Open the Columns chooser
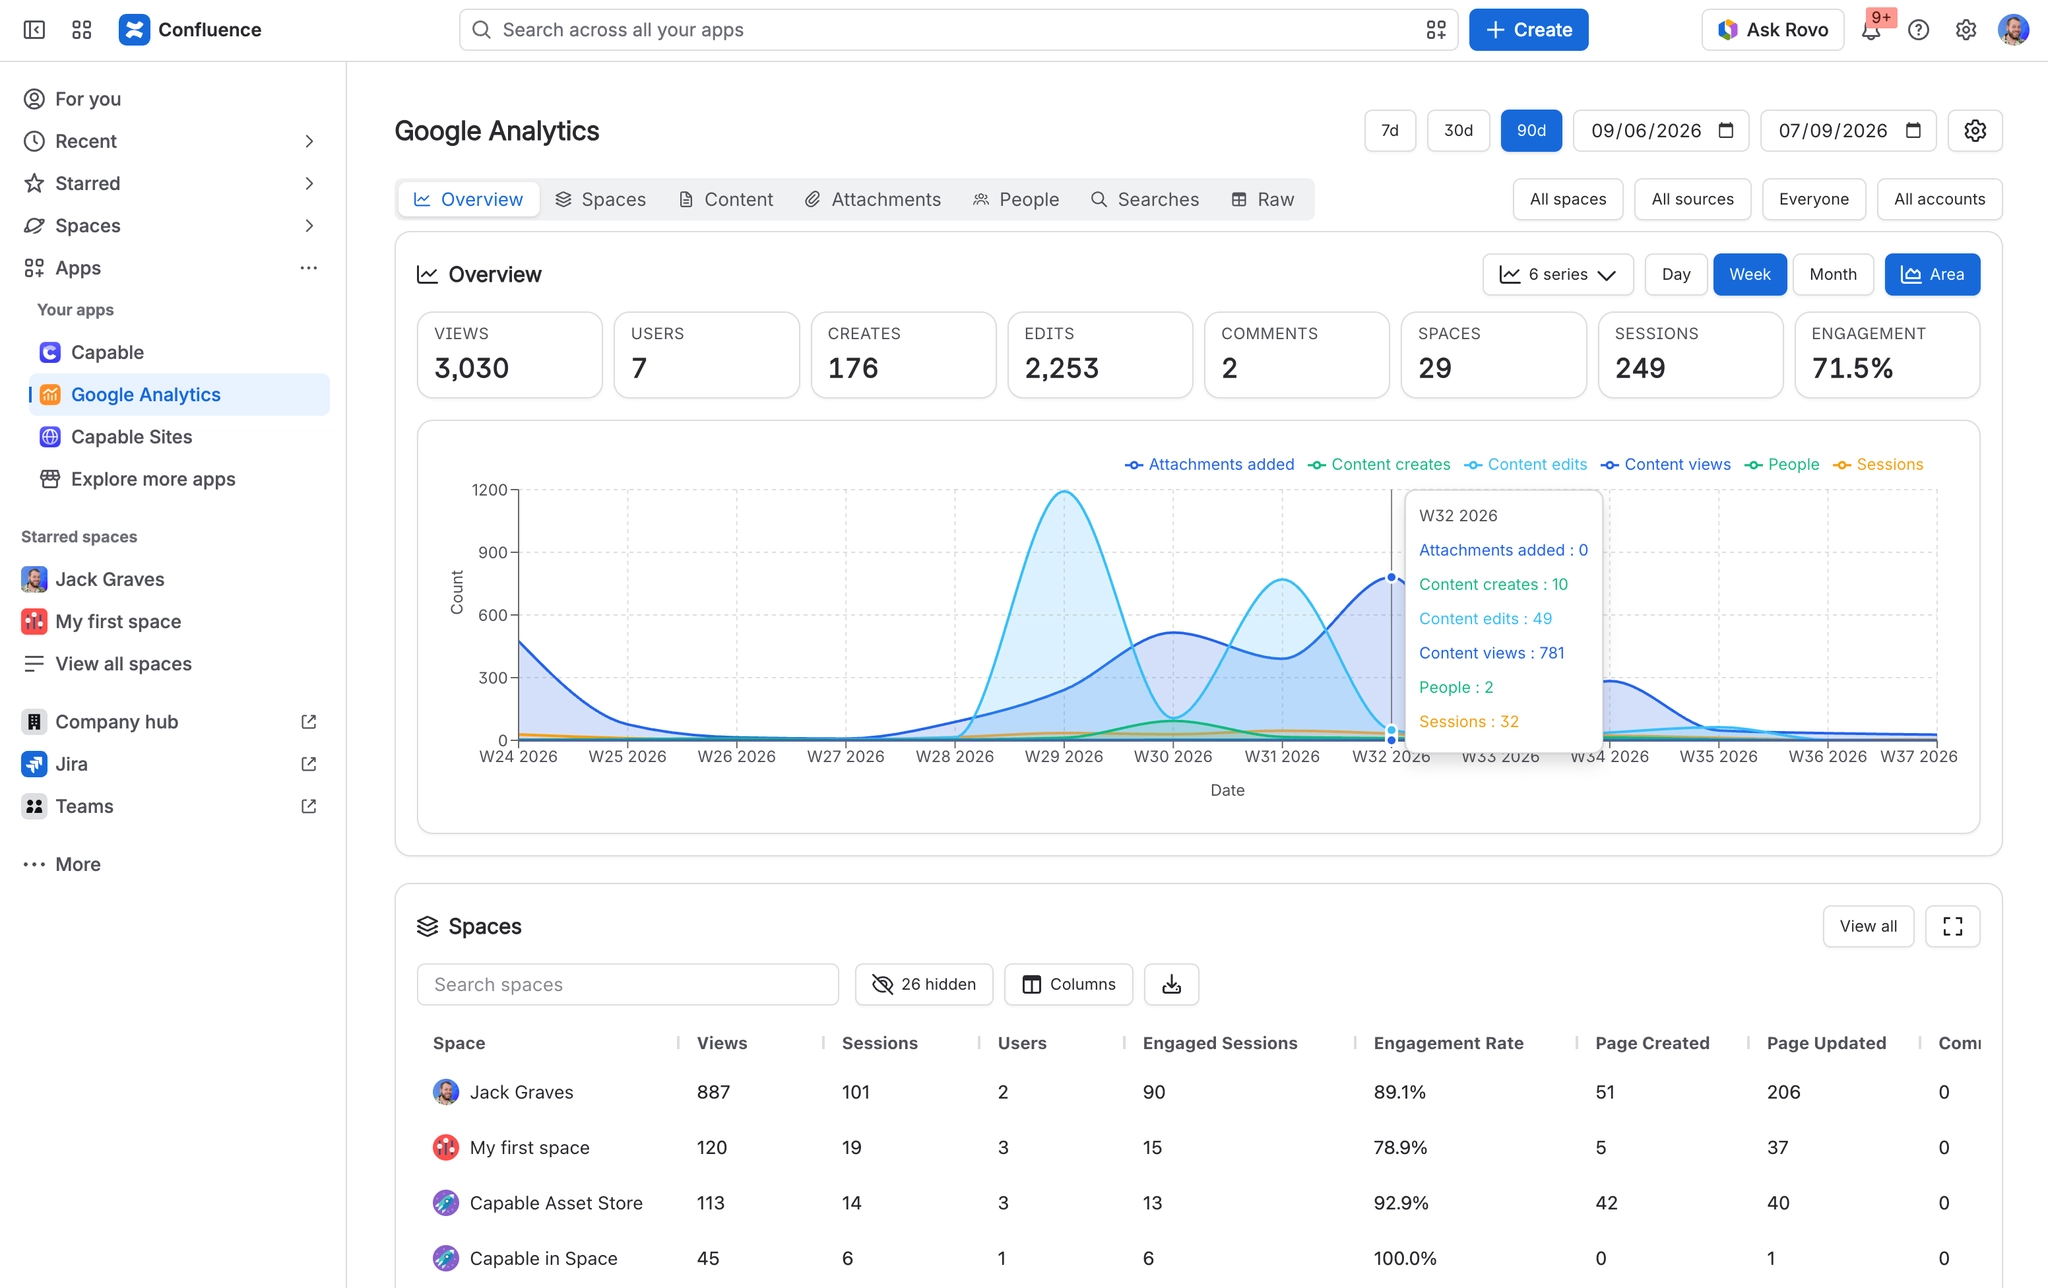 (x=1068, y=985)
